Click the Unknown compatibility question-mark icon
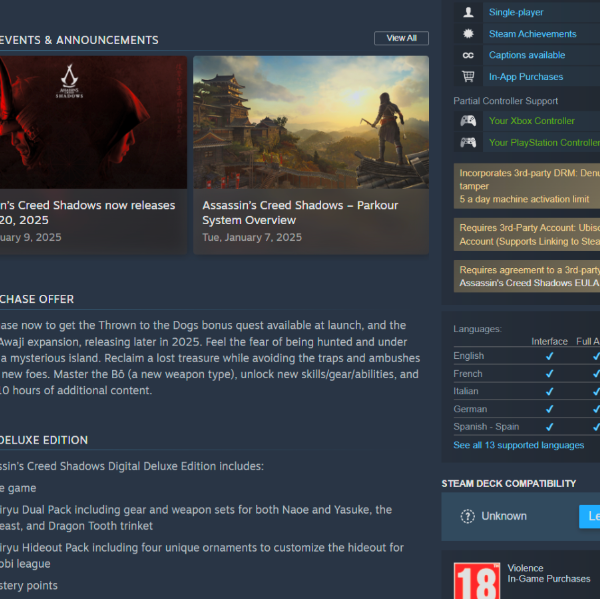The height and width of the screenshot is (599, 600). coord(467,516)
